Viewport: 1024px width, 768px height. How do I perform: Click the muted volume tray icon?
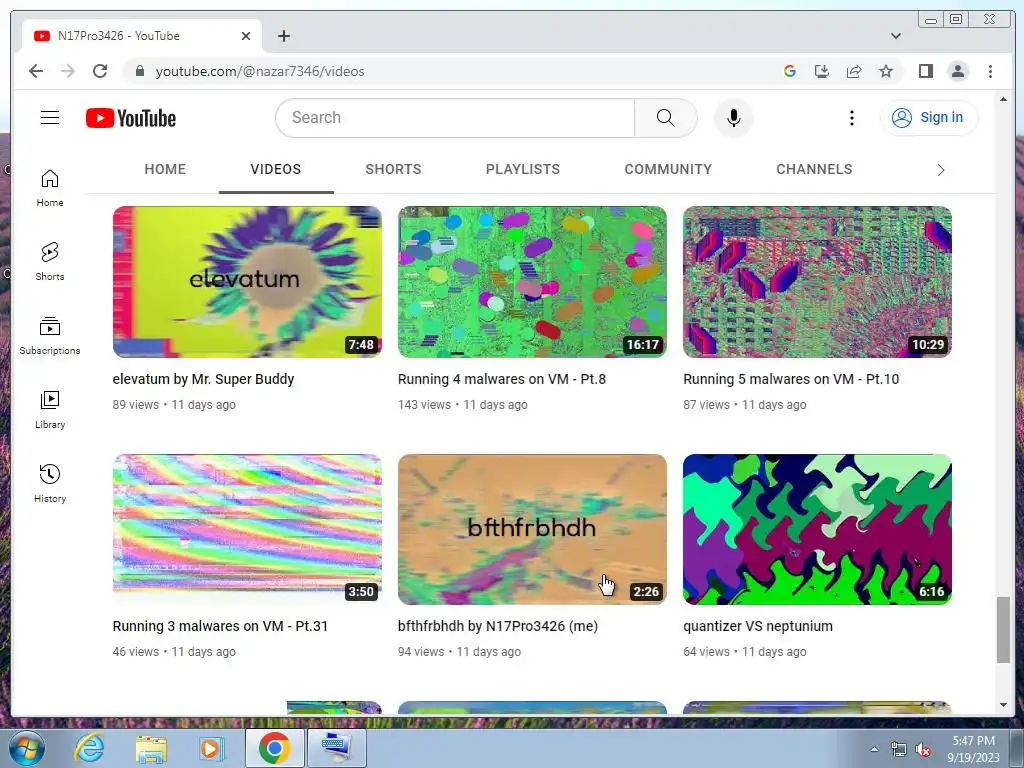point(923,750)
